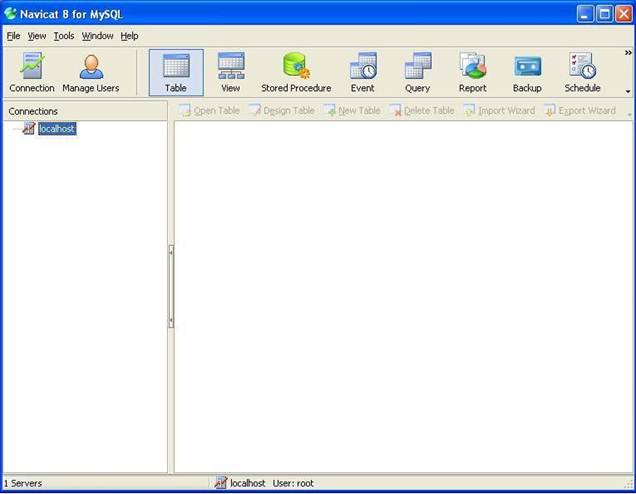Click Export Wizard in the object toolbar
This screenshot has width=636, height=494.
[580, 110]
